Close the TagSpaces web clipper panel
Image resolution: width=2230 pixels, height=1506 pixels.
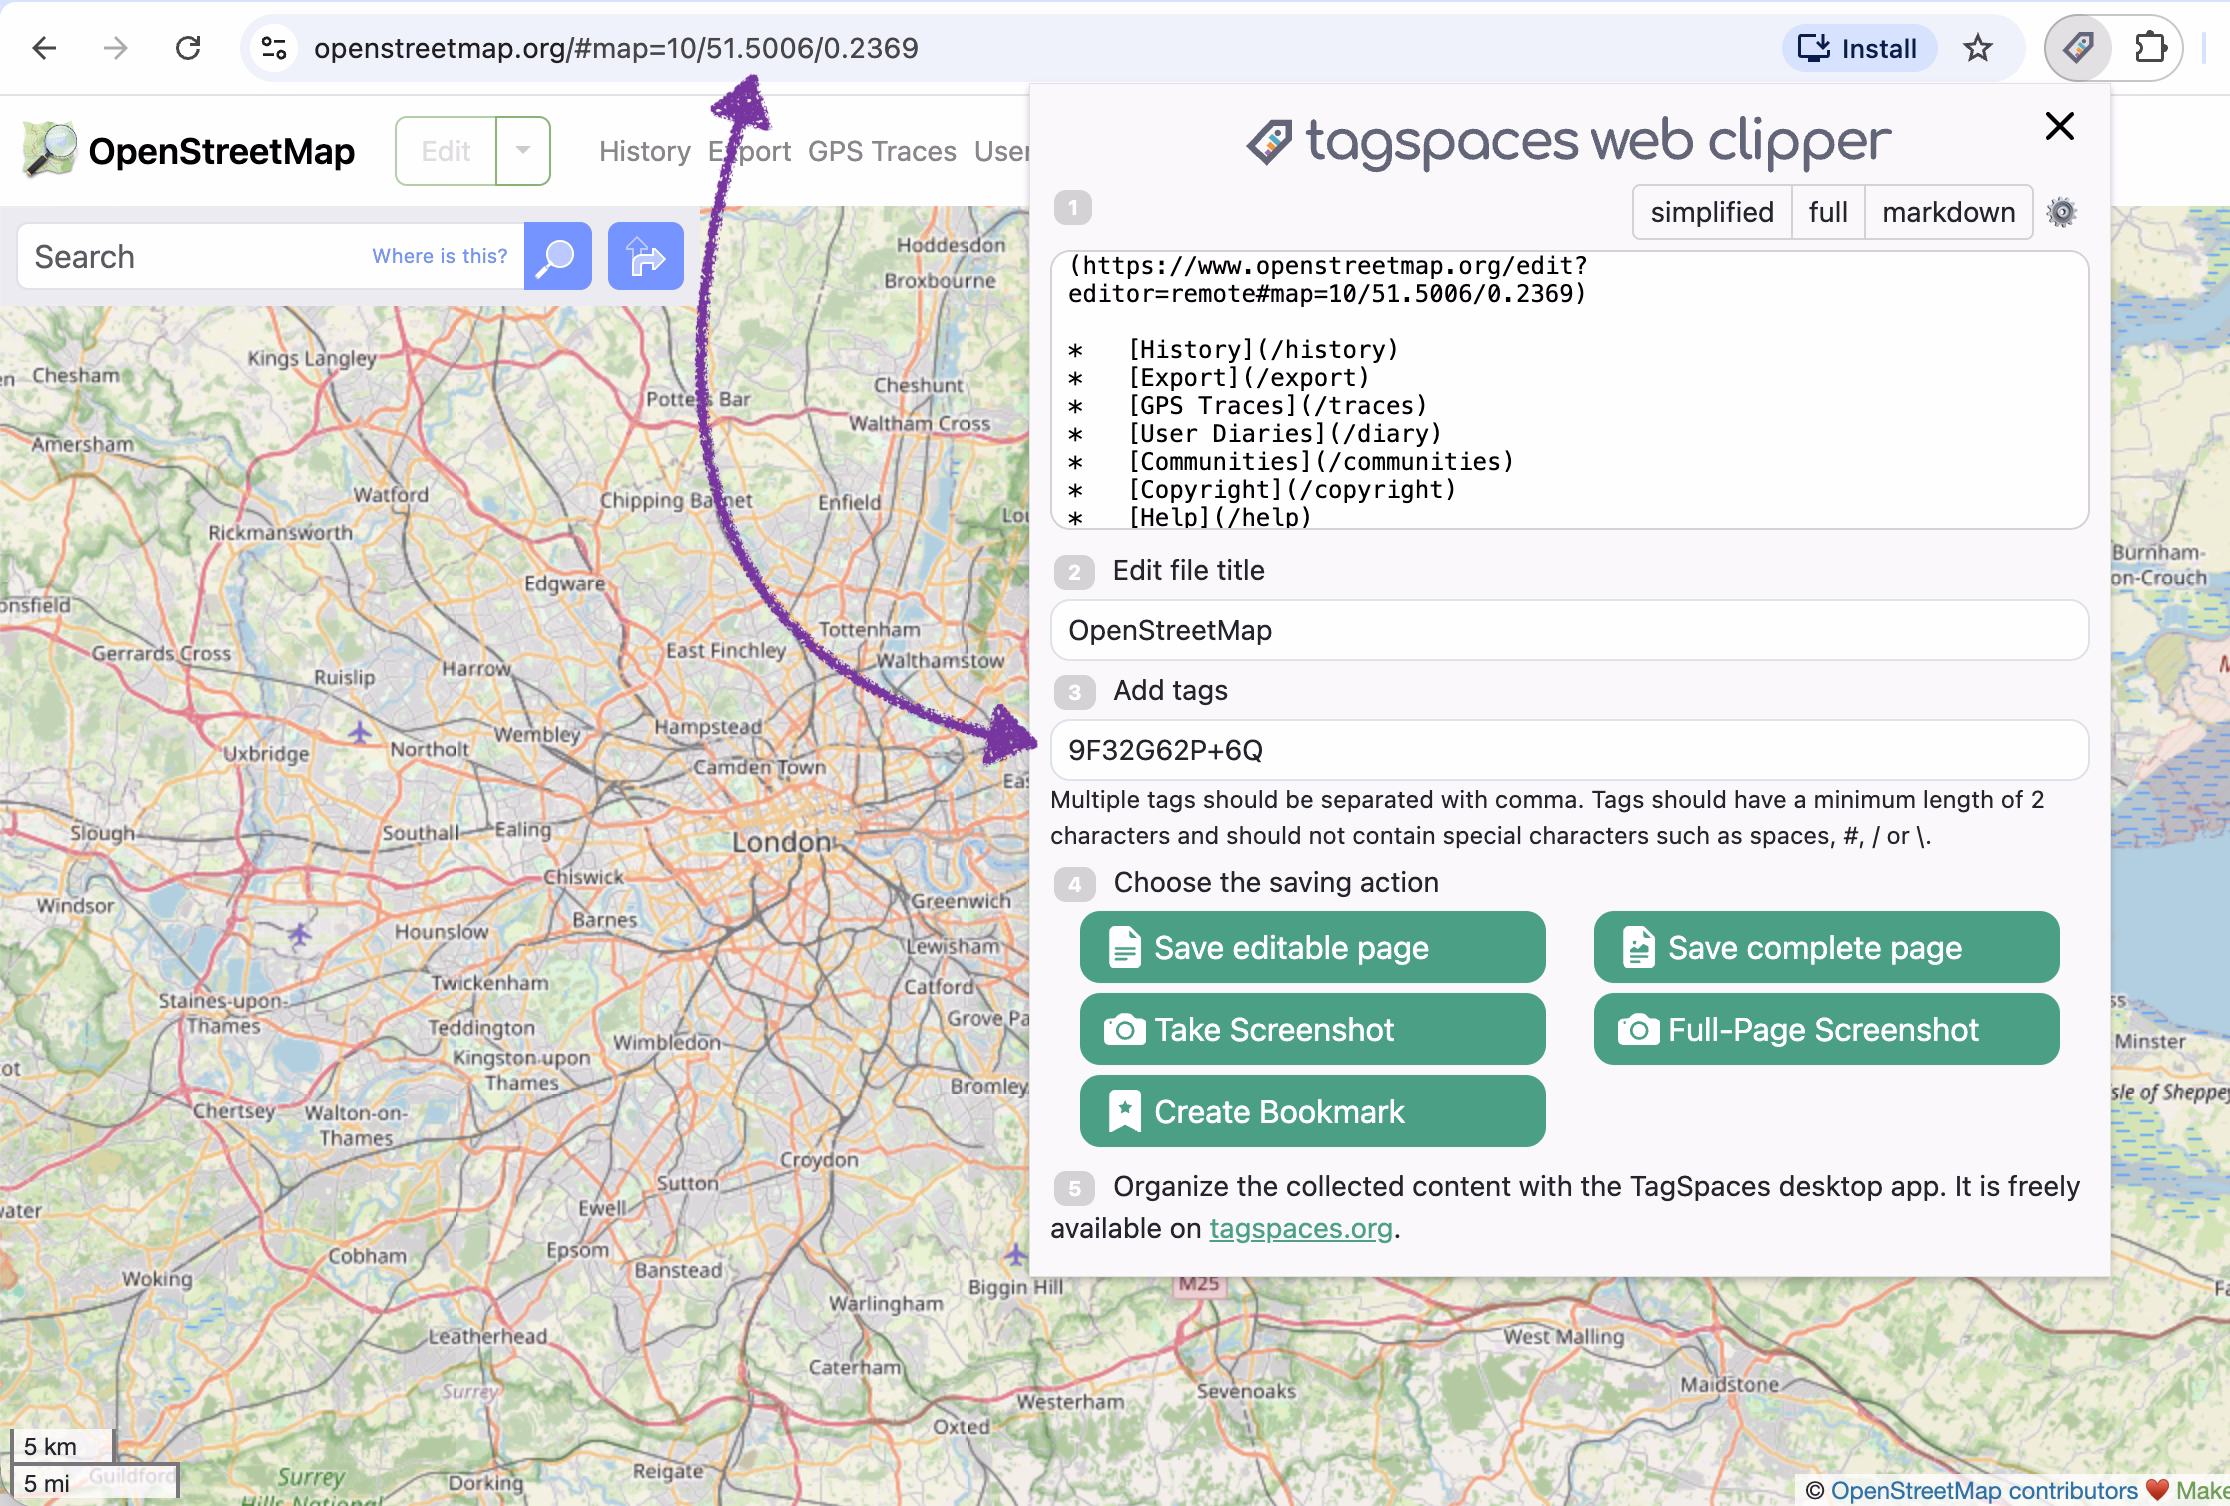tap(2060, 126)
